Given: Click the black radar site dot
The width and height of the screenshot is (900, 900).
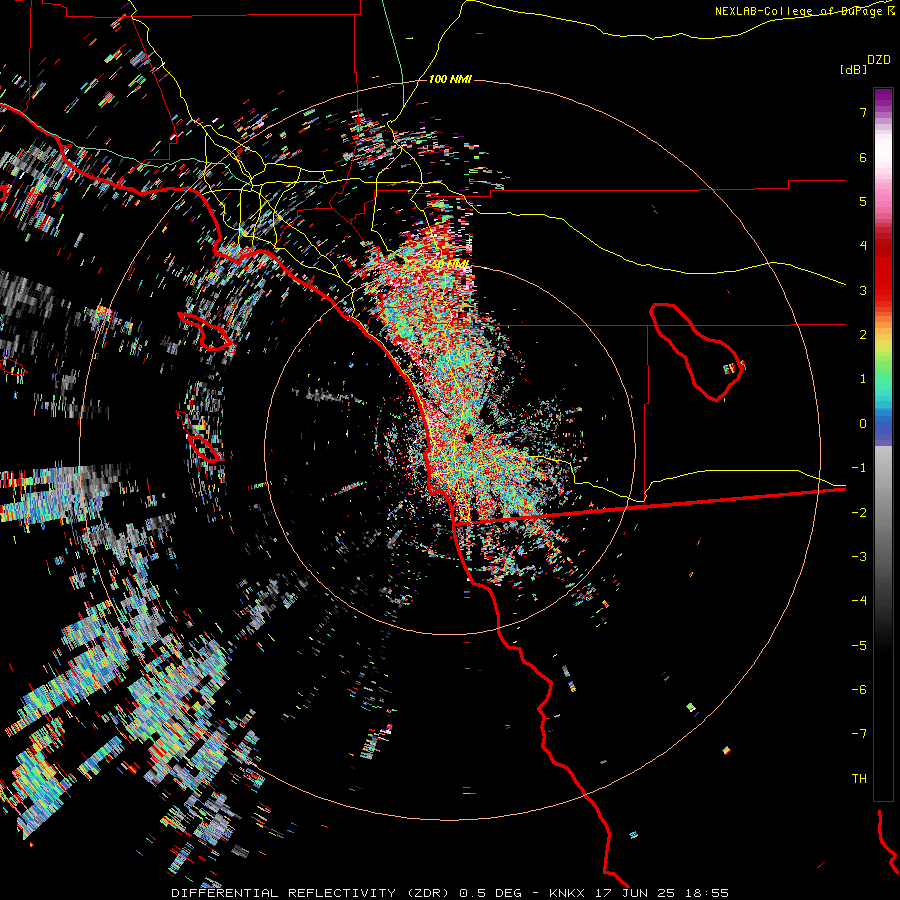Looking at the screenshot, I should pyautogui.click(x=468, y=439).
